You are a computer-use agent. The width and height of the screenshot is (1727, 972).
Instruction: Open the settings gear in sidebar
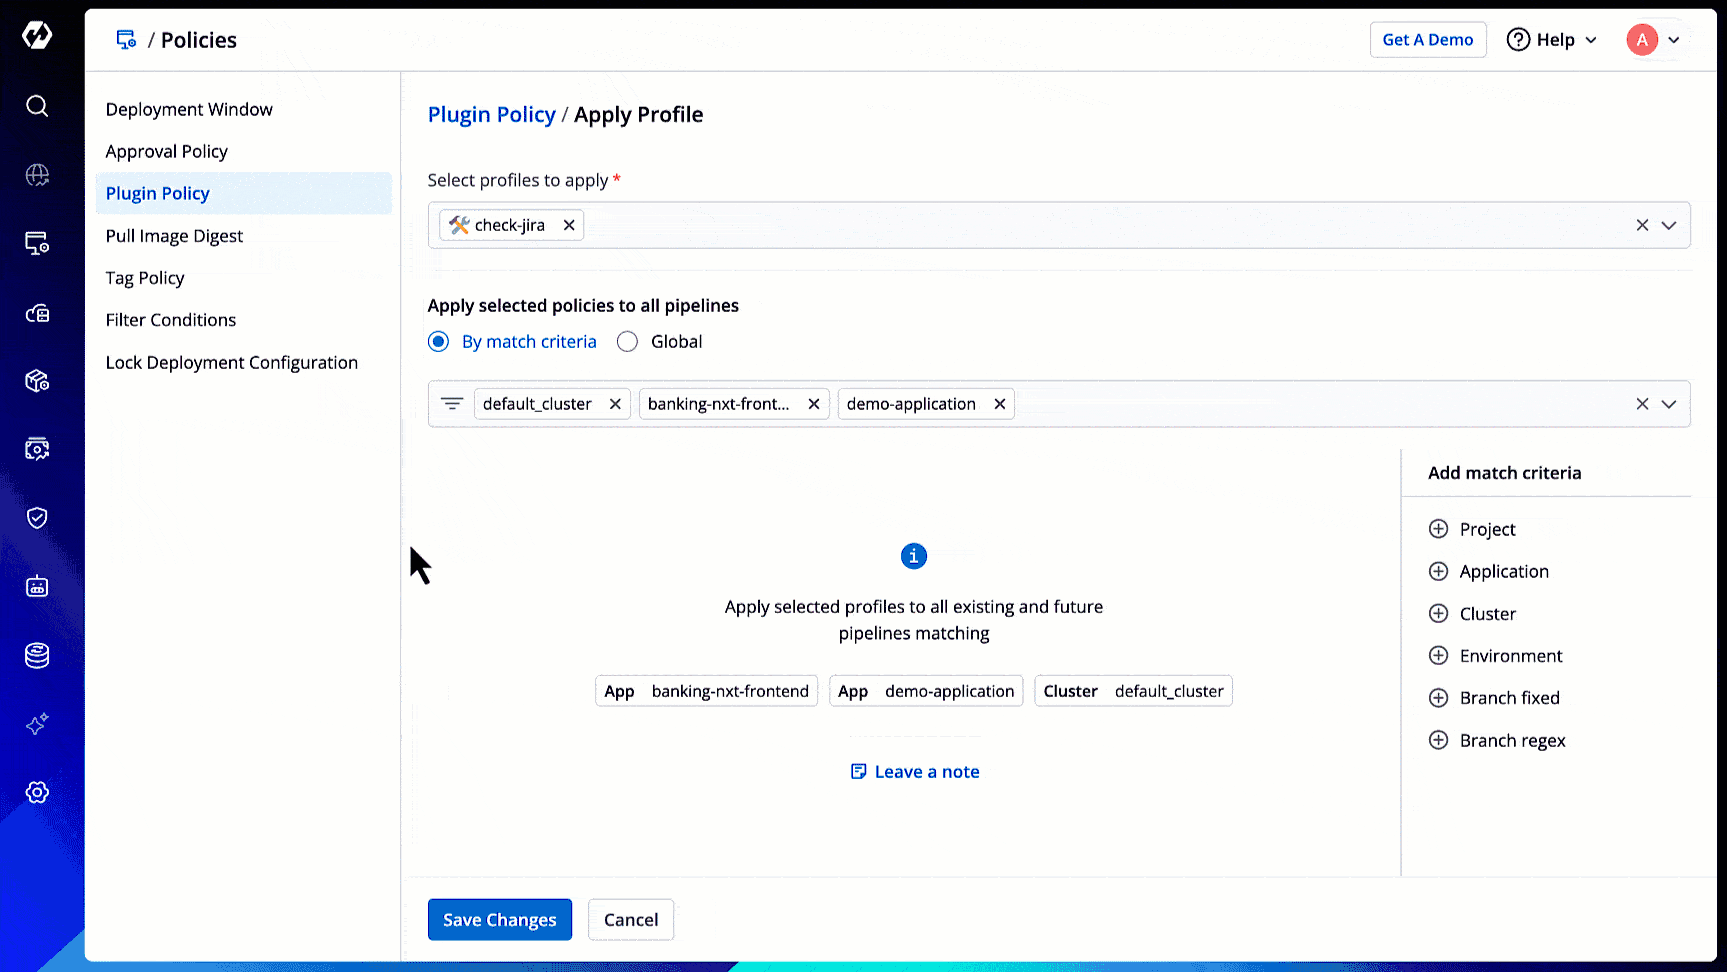37,792
